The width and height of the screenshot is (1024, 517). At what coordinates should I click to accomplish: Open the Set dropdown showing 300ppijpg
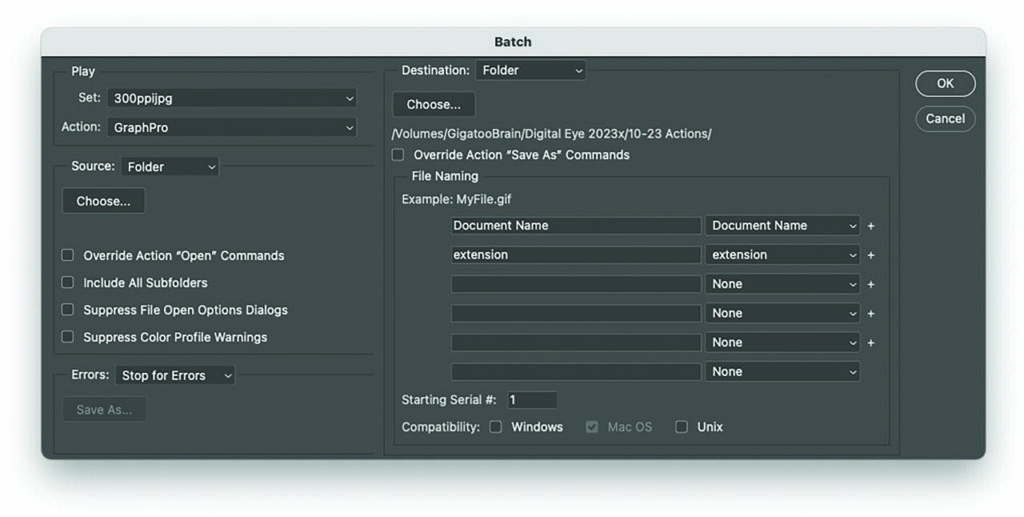[x=231, y=98]
